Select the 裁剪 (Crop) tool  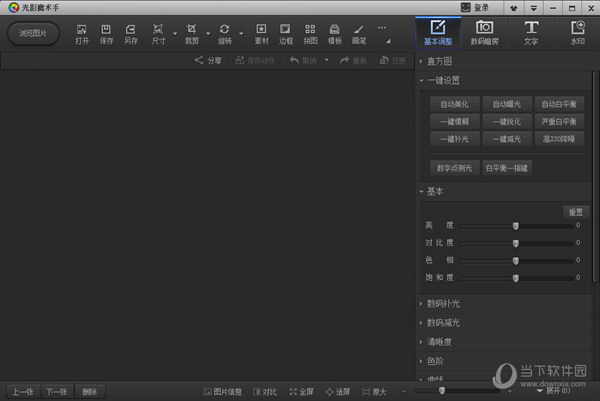191,34
